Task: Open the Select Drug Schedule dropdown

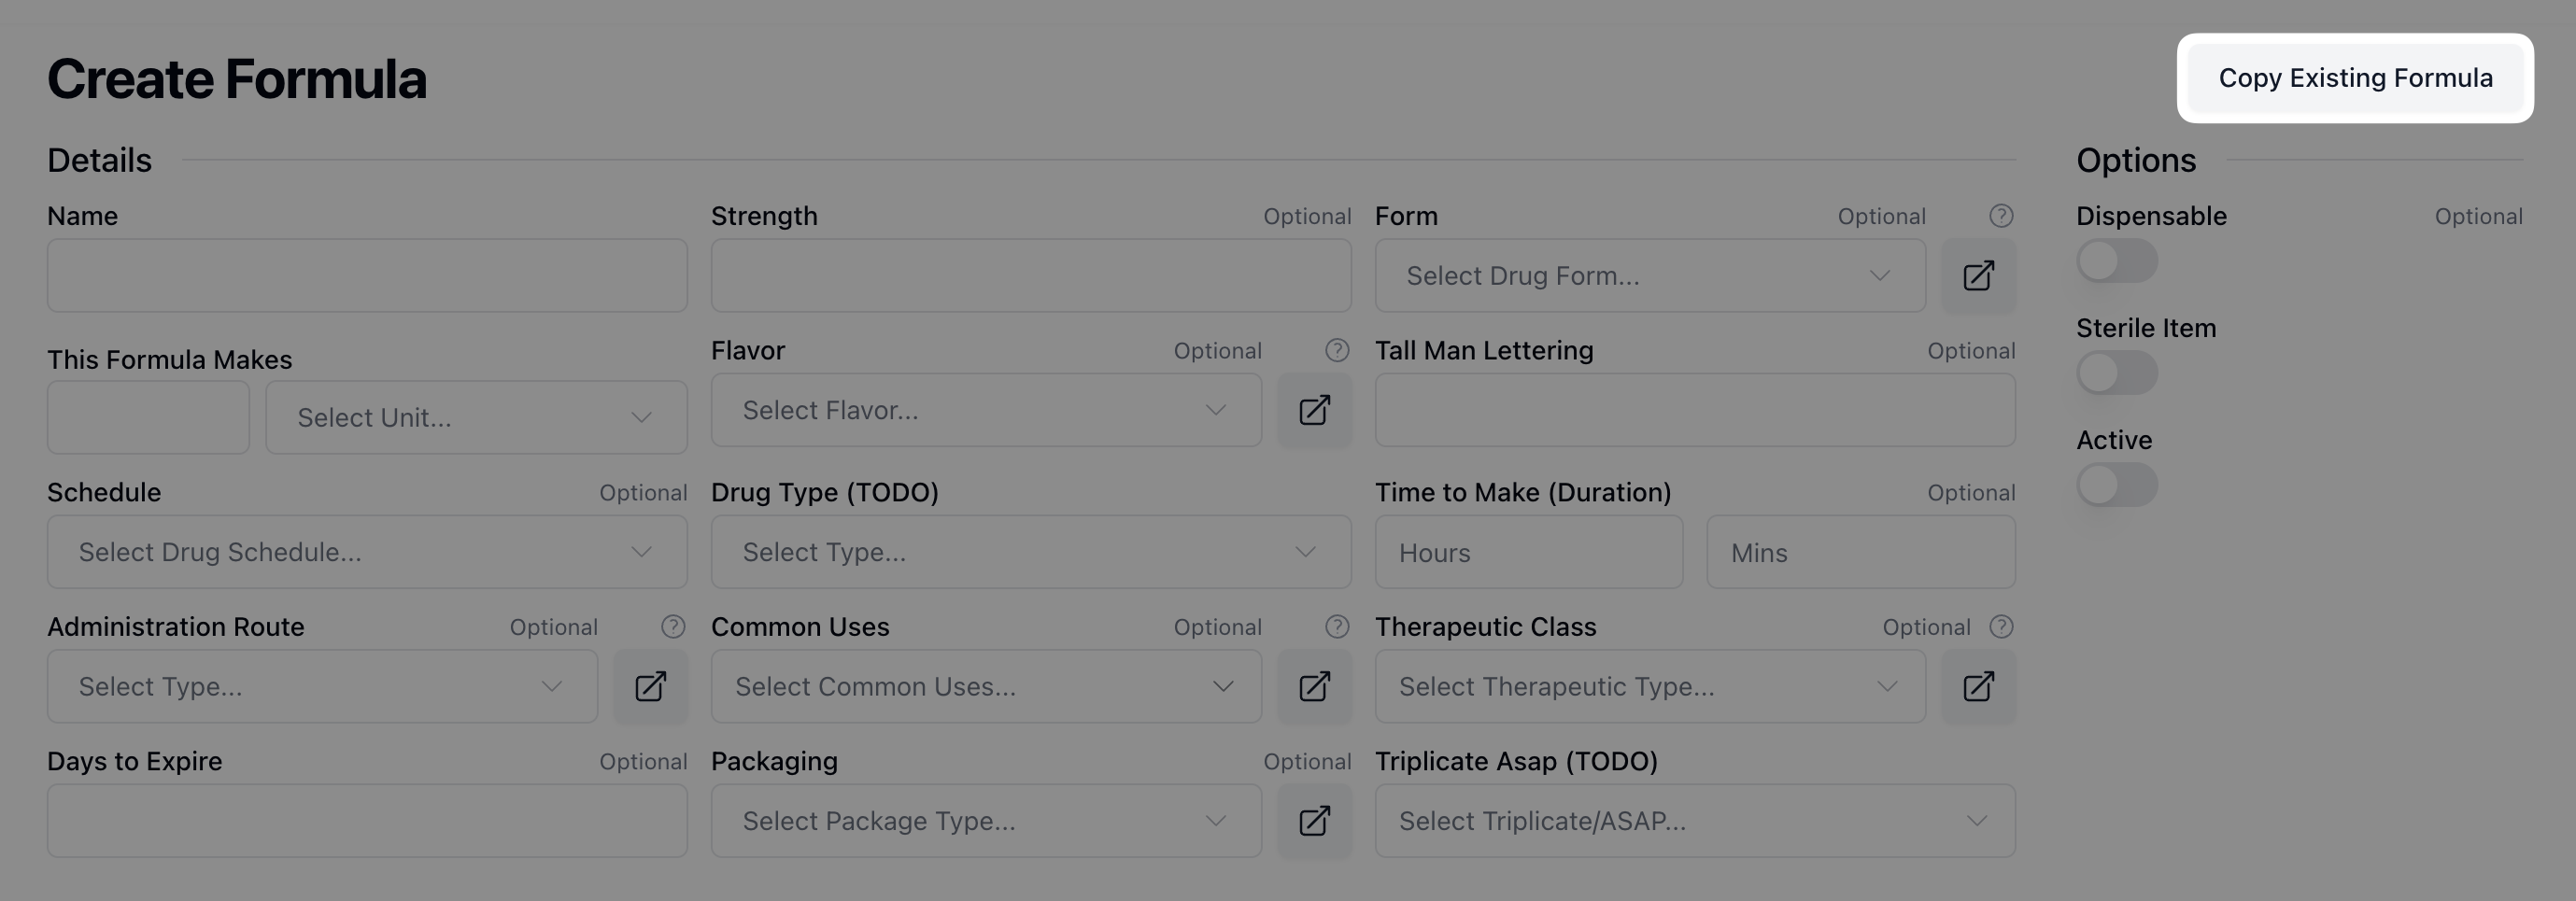Action: [x=367, y=552]
